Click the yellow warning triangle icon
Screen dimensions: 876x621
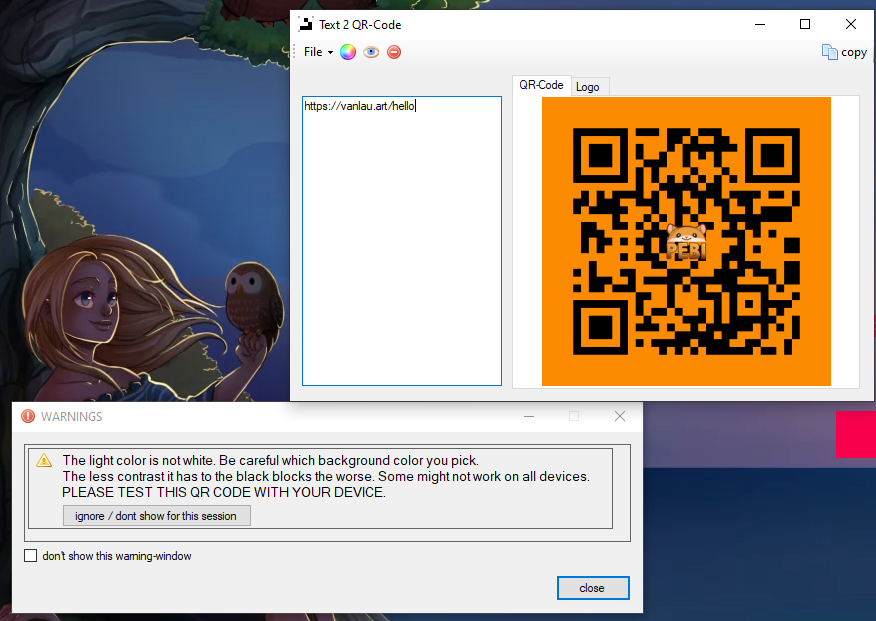pyautogui.click(x=44, y=461)
